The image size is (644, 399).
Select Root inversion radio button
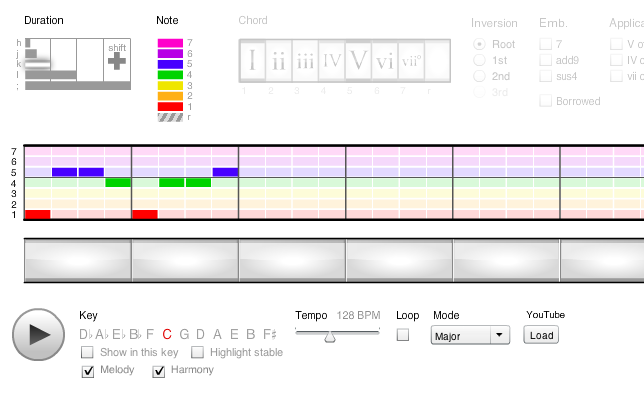[479, 44]
